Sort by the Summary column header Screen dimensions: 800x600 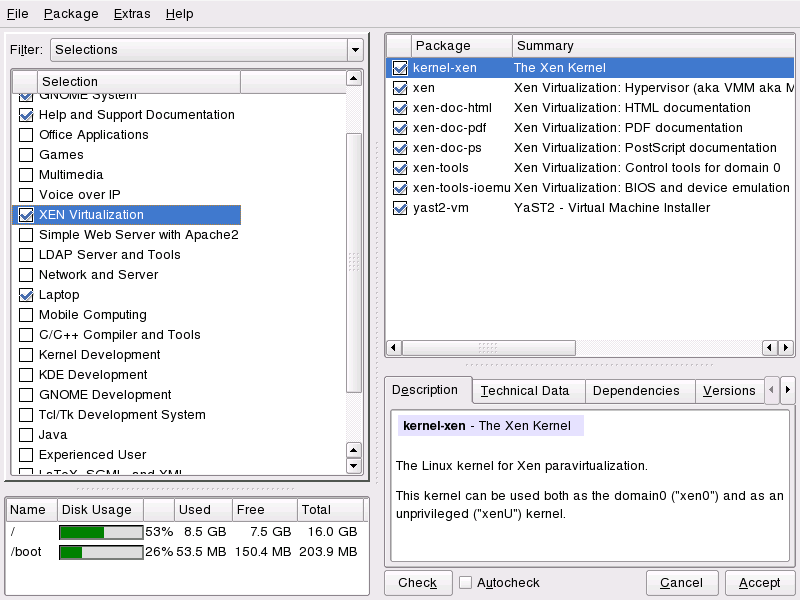pyautogui.click(x=653, y=46)
